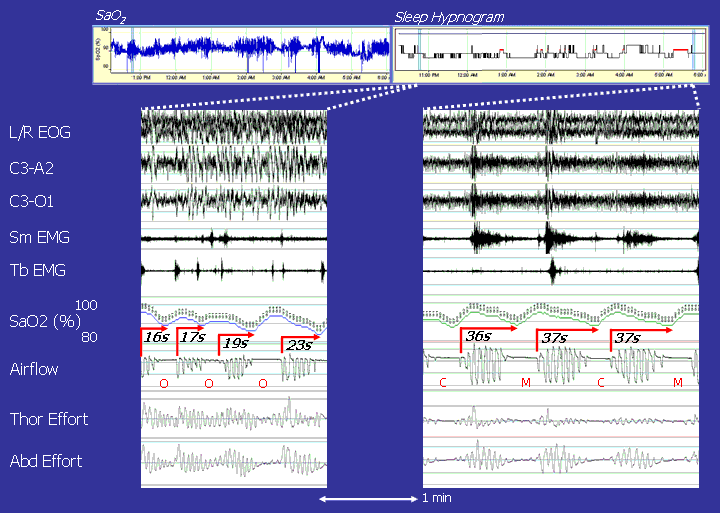The height and width of the screenshot is (513, 720).
Task: Click the rightmost red M airflow marker
Action: tap(678, 383)
